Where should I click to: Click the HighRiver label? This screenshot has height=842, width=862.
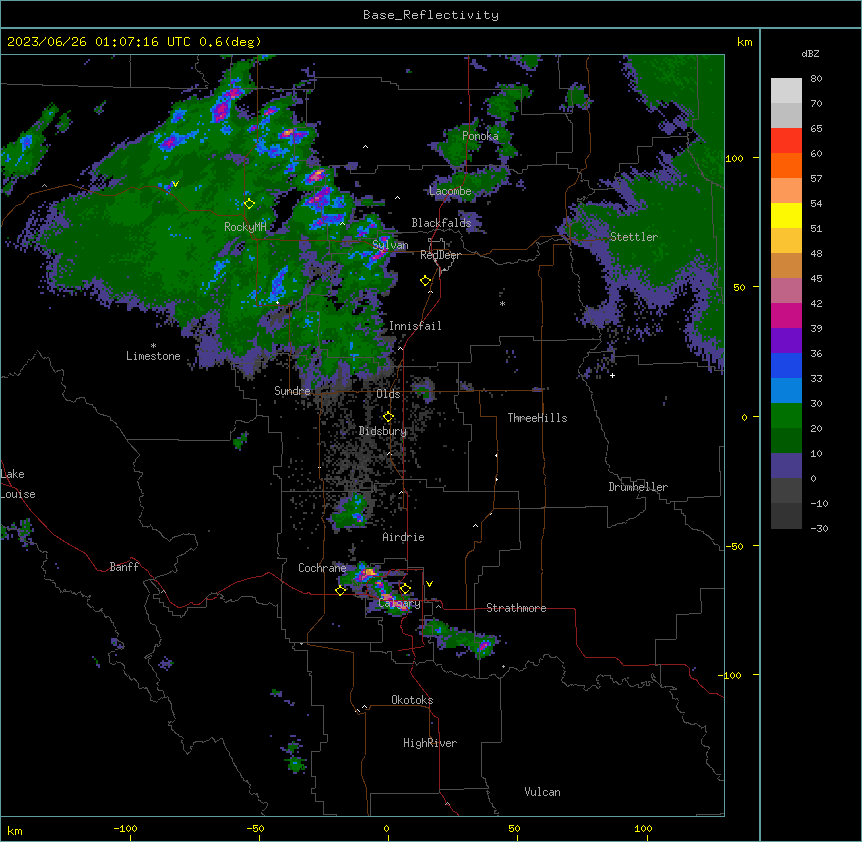pyautogui.click(x=430, y=743)
